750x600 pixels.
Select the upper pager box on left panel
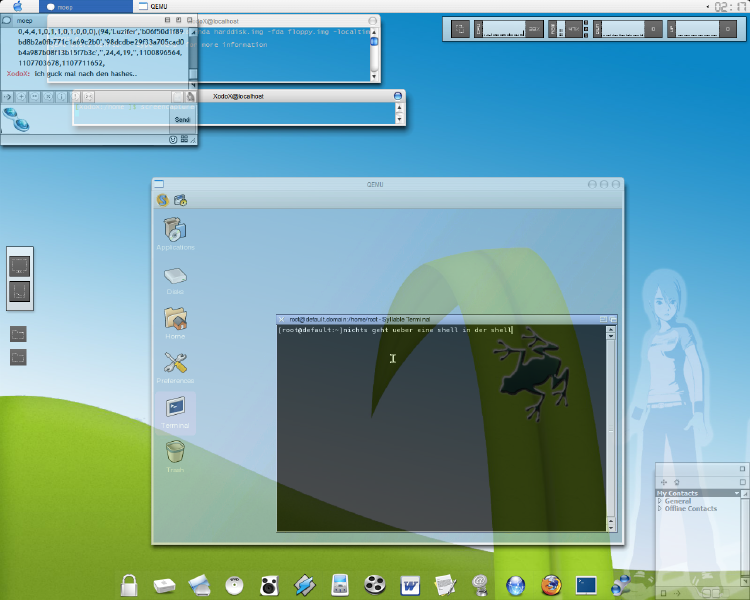pos(20,266)
